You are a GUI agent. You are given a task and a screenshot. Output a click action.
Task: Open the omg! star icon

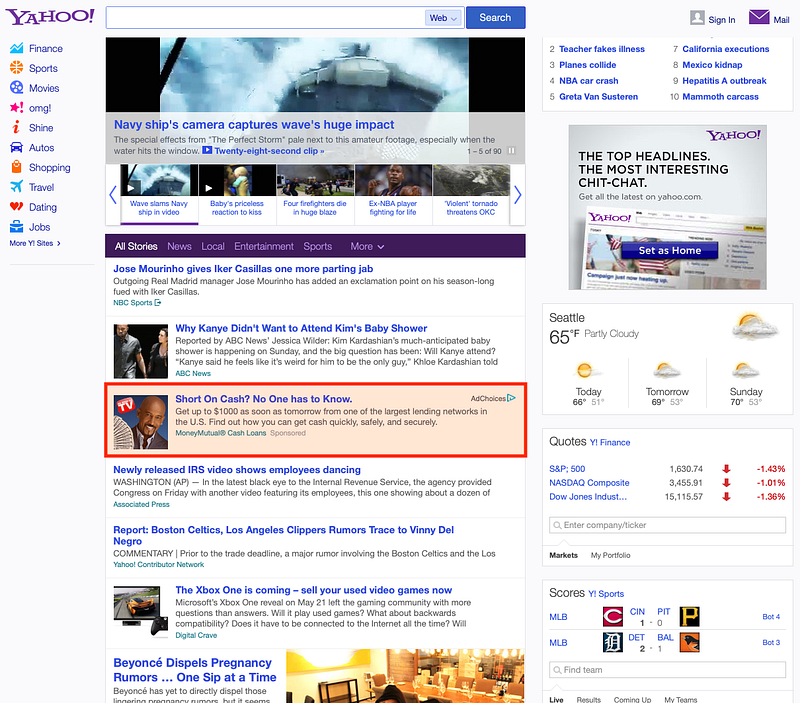click(x=16, y=108)
